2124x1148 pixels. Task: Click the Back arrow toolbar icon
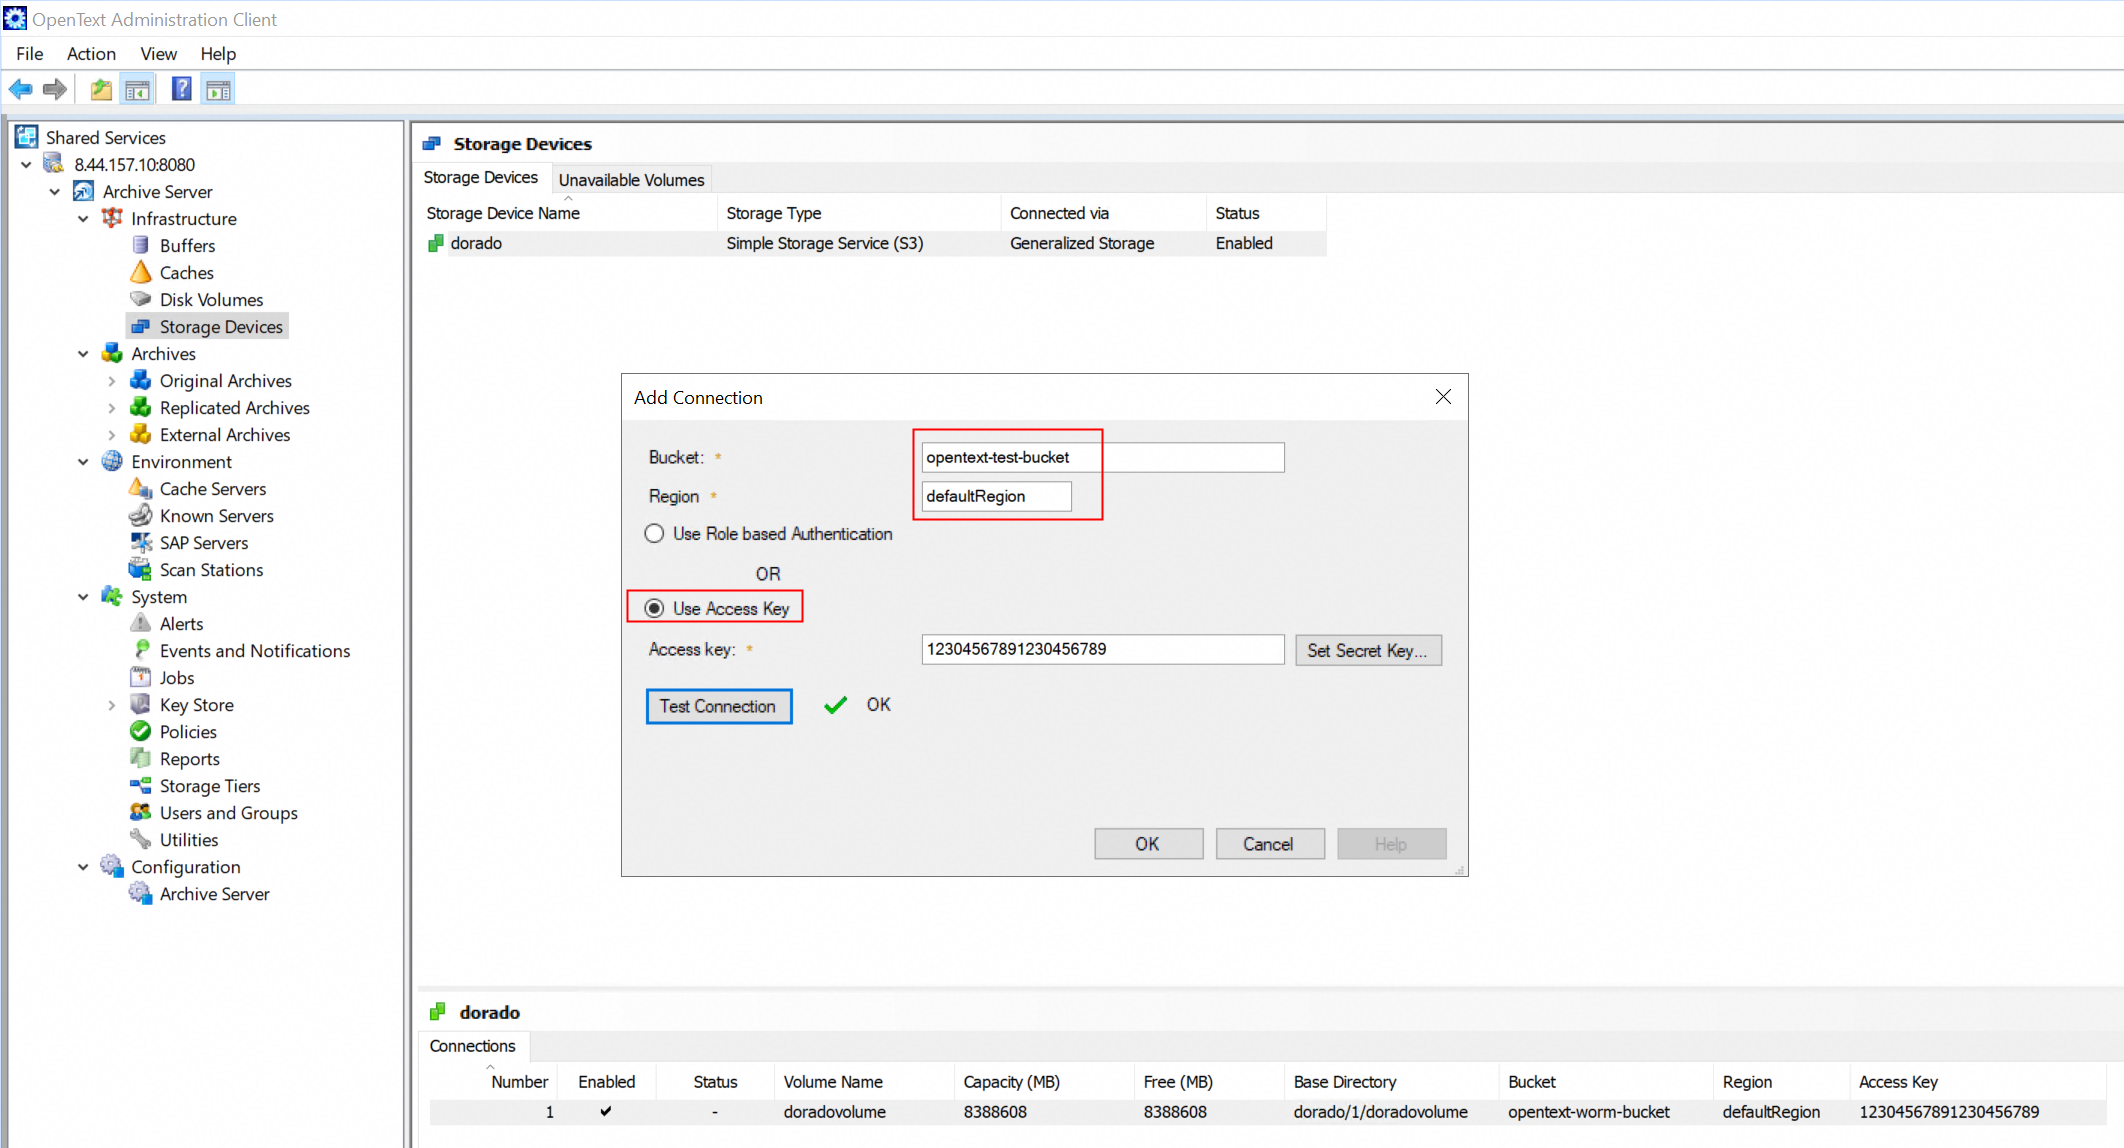[20, 90]
